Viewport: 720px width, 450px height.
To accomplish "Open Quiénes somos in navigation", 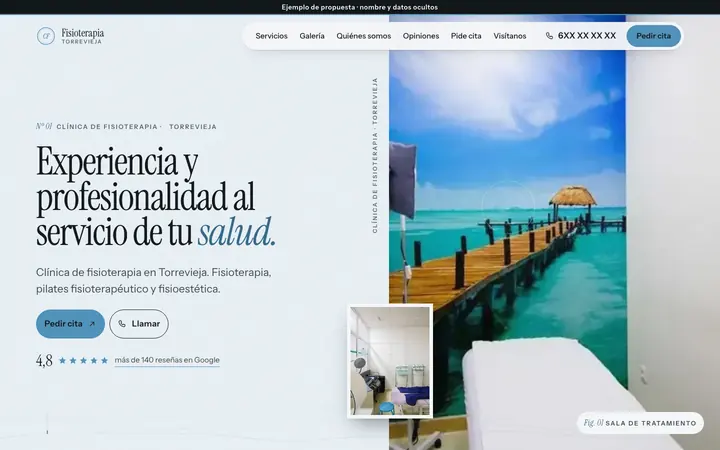I will click(x=364, y=36).
